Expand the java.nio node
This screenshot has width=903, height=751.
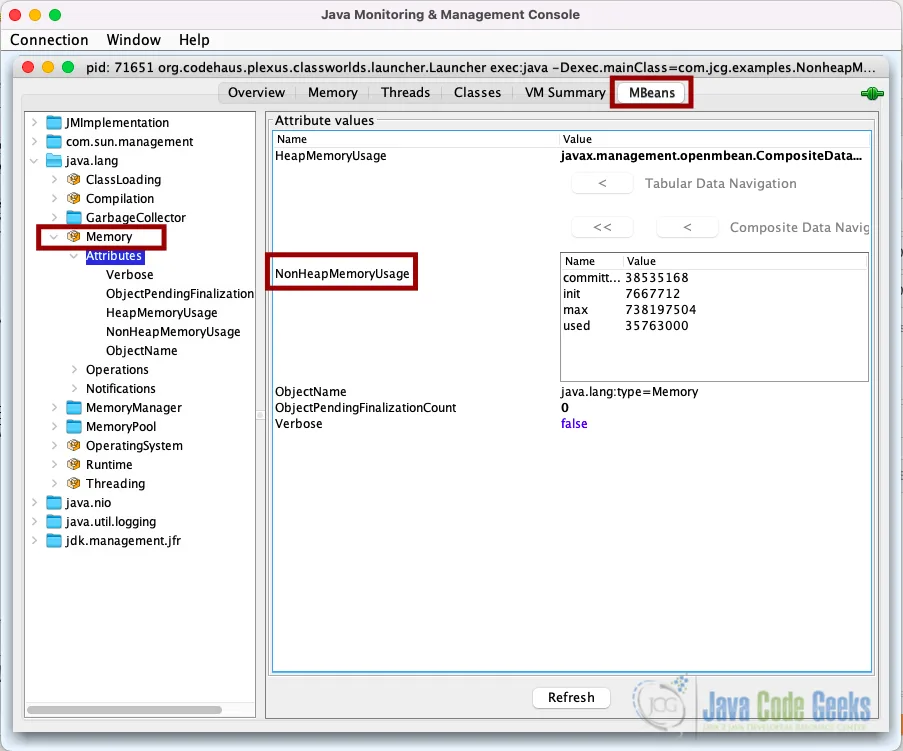point(35,503)
